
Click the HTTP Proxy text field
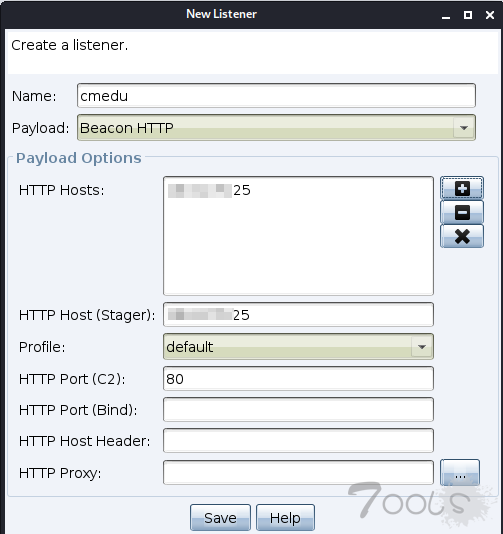coord(298,472)
